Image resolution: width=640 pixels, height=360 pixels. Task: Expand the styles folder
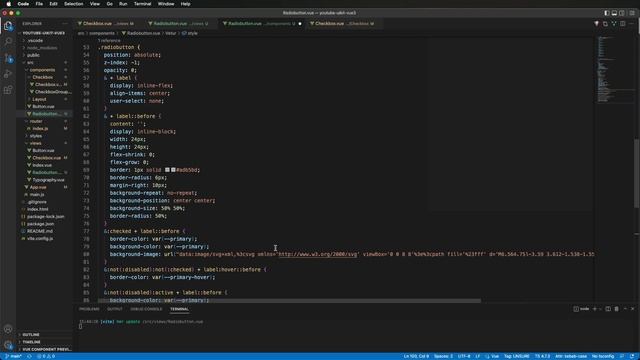tap(36, 136)
